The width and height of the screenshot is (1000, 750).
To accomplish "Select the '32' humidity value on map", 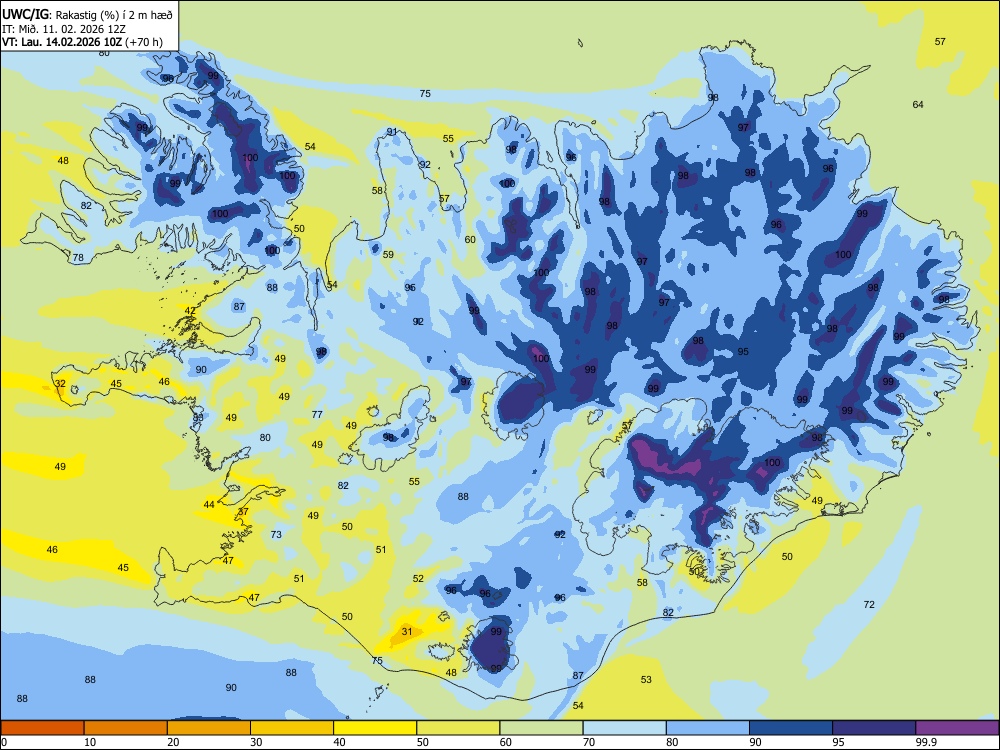I will coord(60,383).
